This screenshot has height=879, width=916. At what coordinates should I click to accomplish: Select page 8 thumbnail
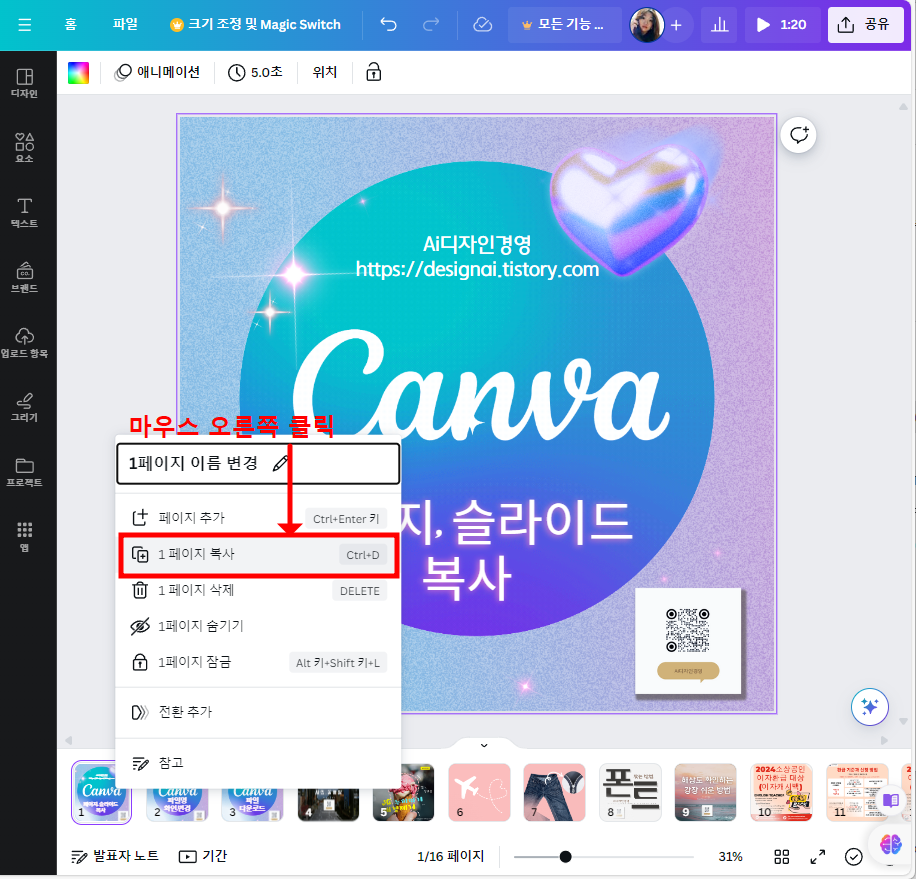pos(630,792)
